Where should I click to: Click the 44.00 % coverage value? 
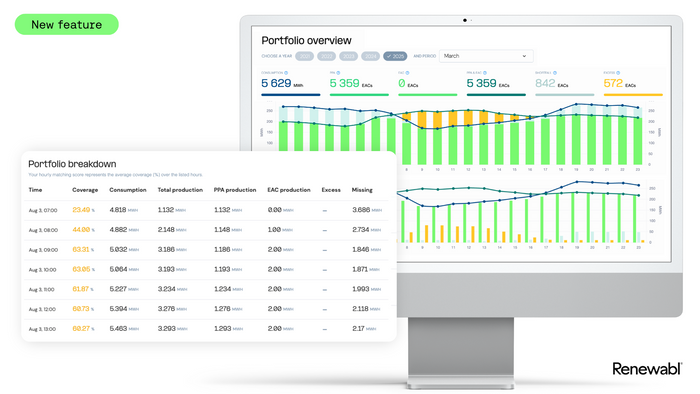pyautogui.click(x=83, y=230)
